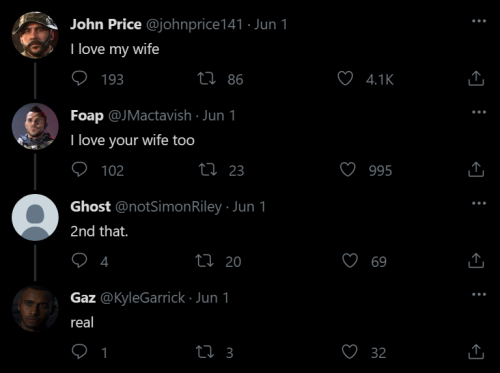Share Gaz's tweet
The image size is (500, 373).
click(476, 352)
